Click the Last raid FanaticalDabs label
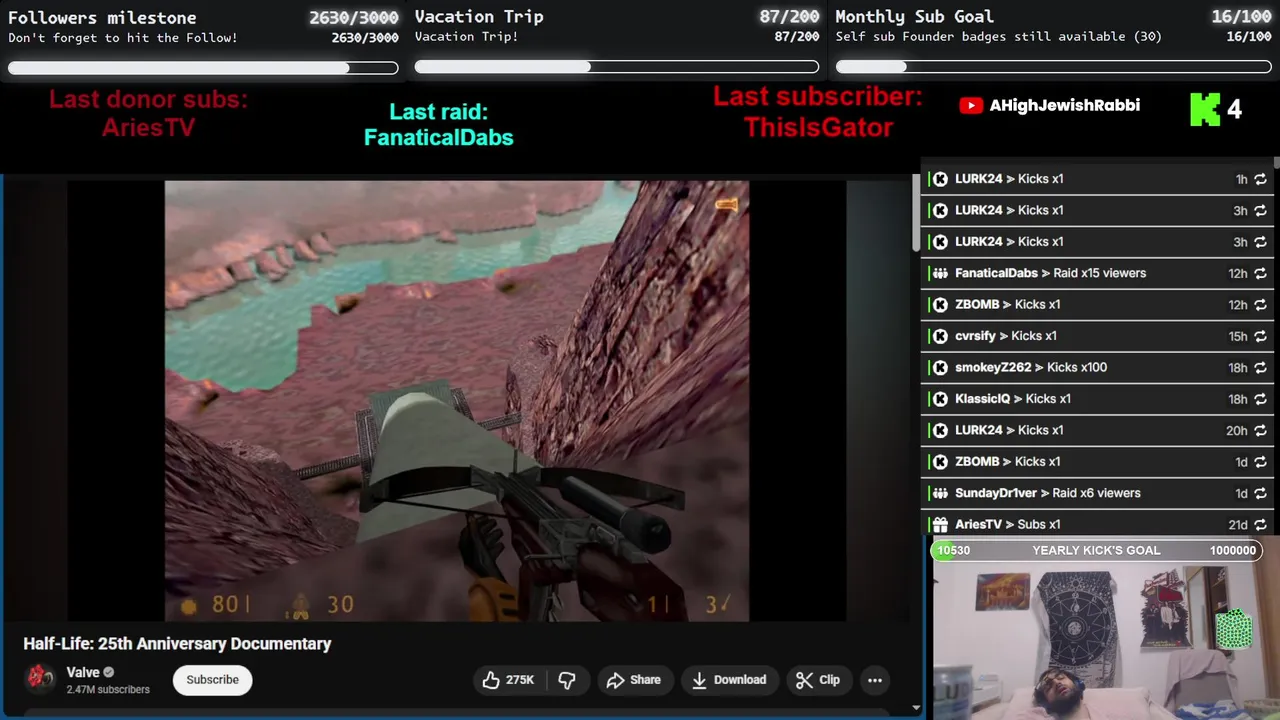1280x720 pixels. point(438,125)
